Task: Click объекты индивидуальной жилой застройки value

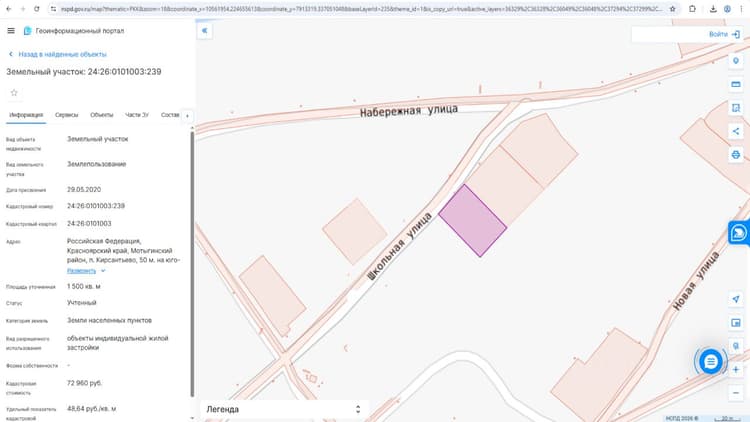Action: 118,343
